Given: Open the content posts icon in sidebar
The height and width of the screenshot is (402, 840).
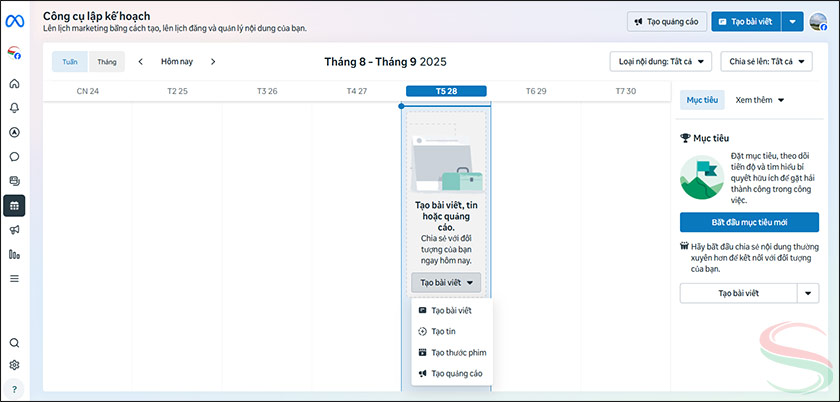Looking at the screenshot, I should tap(14, 181).
